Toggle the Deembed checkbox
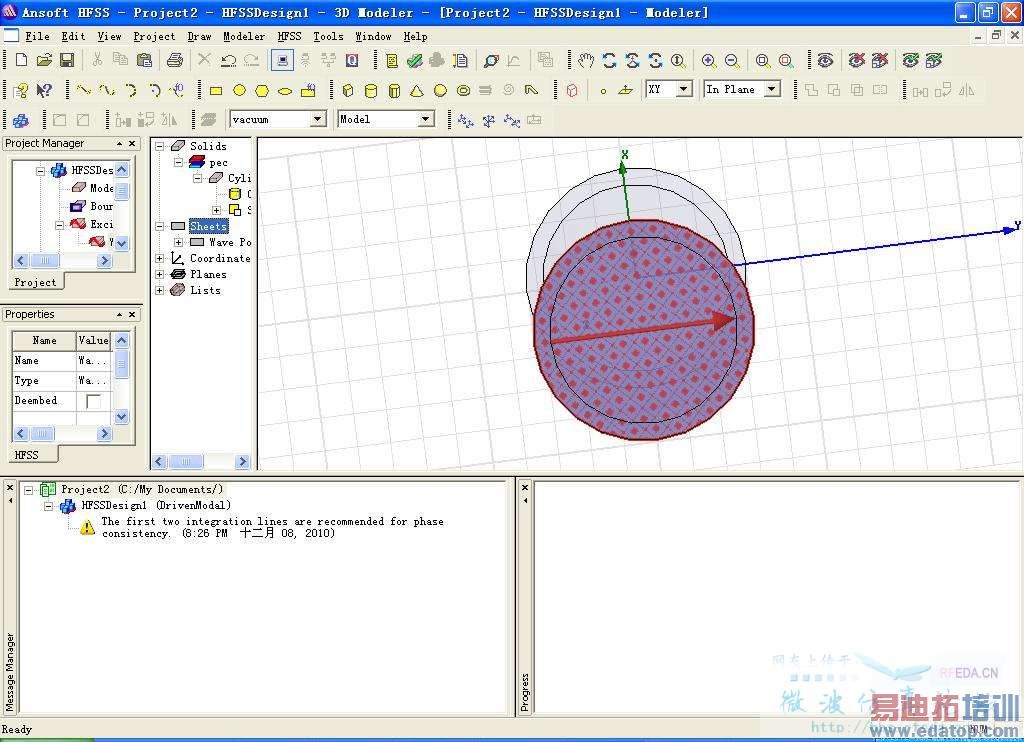Image resolution: width=1024 pixels, height=742 pixels. tap(93, 401)
